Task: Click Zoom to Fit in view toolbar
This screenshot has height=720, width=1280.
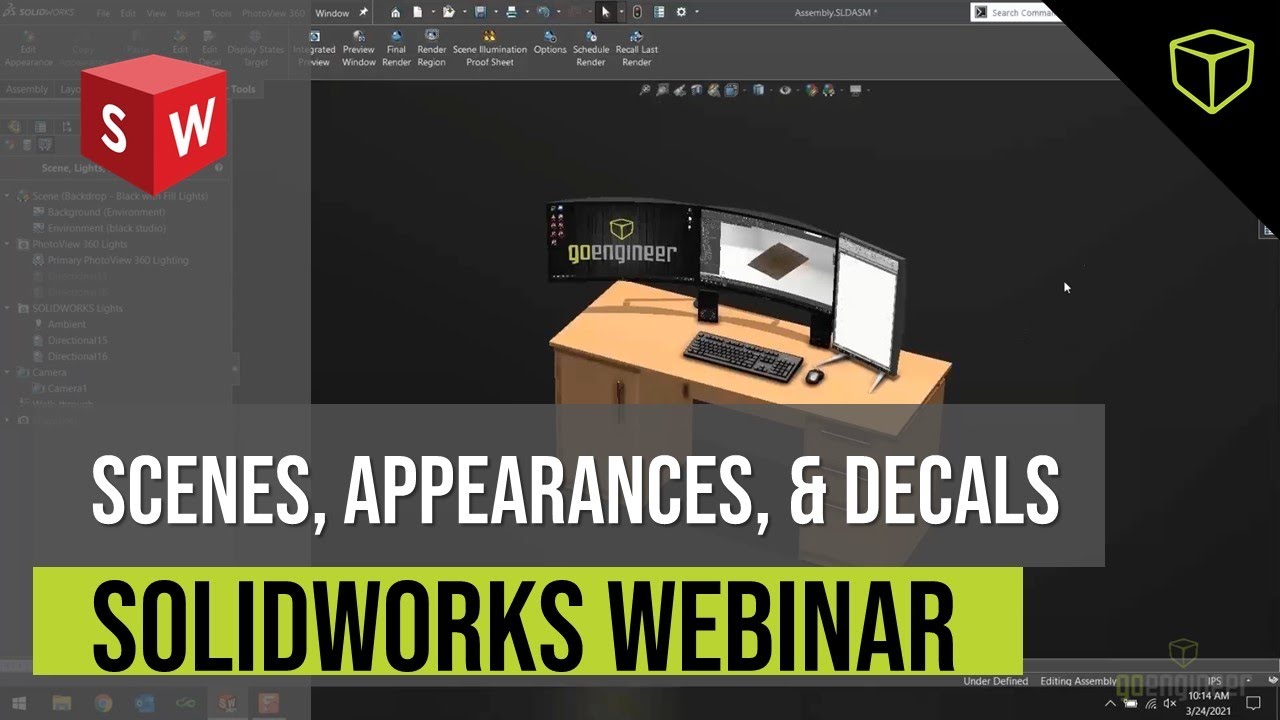Action: coord(645,89)
